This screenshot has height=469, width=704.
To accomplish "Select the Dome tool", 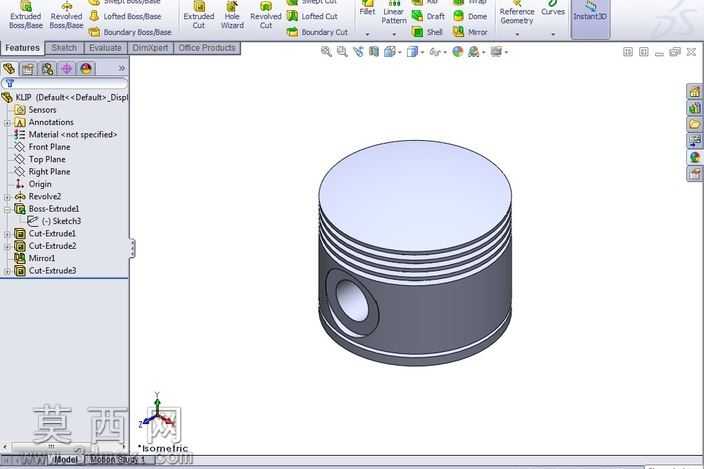I will [x=470, y=16].
